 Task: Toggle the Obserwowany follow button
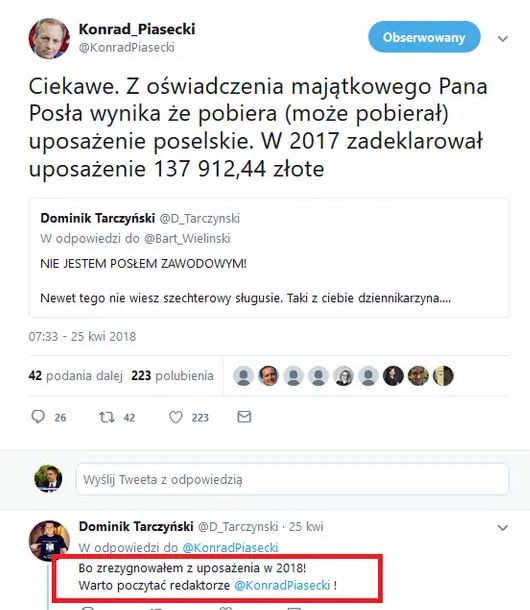tap(424, 37)
